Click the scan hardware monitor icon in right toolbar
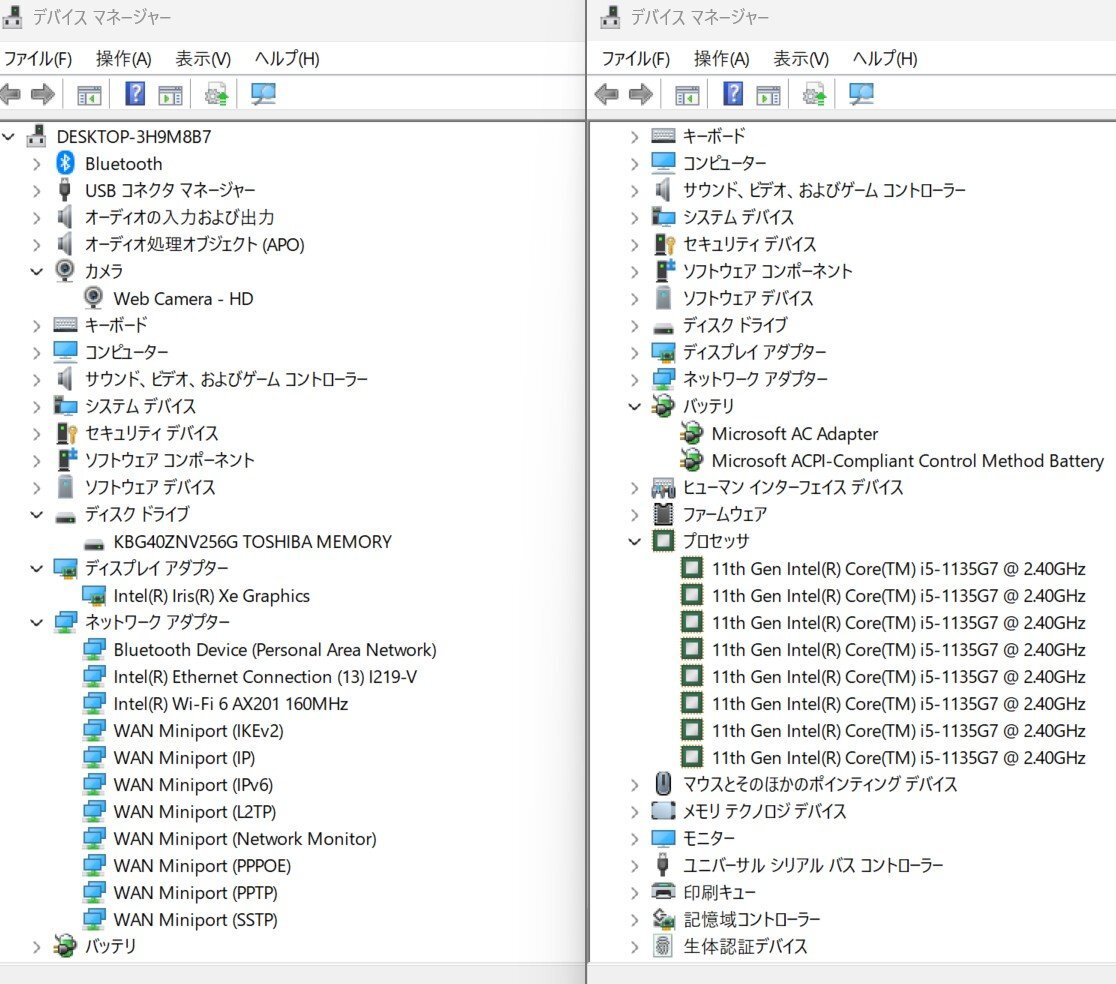Screen dimensions: 1116x984 click(861, 94)
